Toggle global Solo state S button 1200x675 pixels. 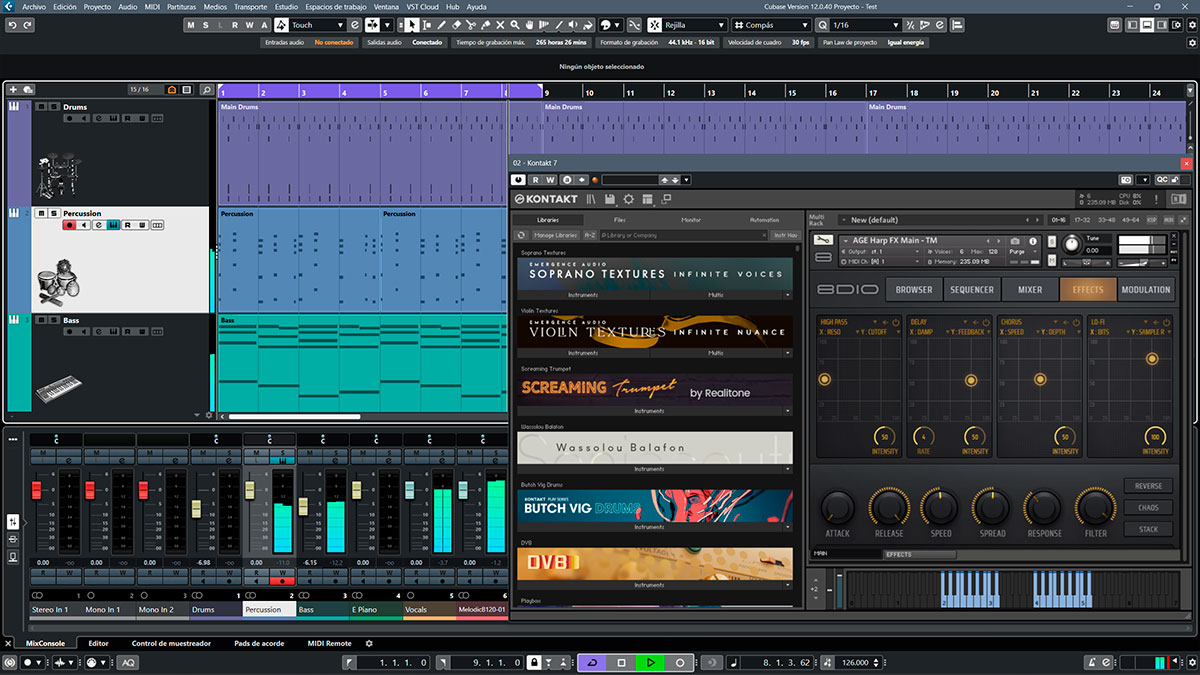click(205, 25)
